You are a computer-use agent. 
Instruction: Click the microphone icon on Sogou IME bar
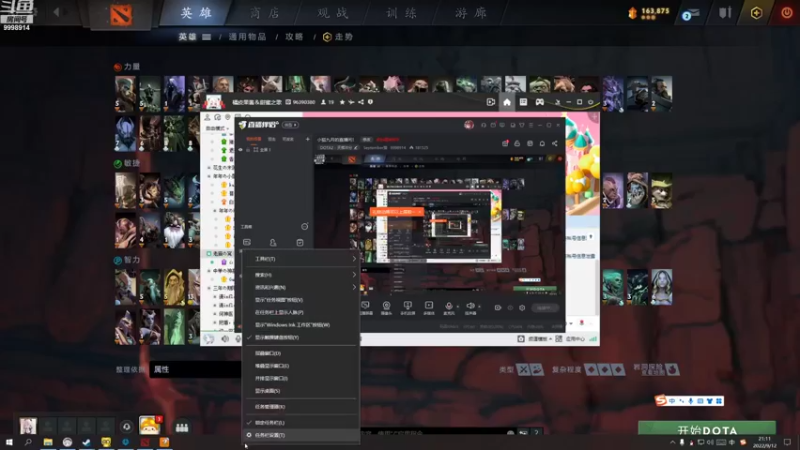pyautogui.click(x=691, y=401)
